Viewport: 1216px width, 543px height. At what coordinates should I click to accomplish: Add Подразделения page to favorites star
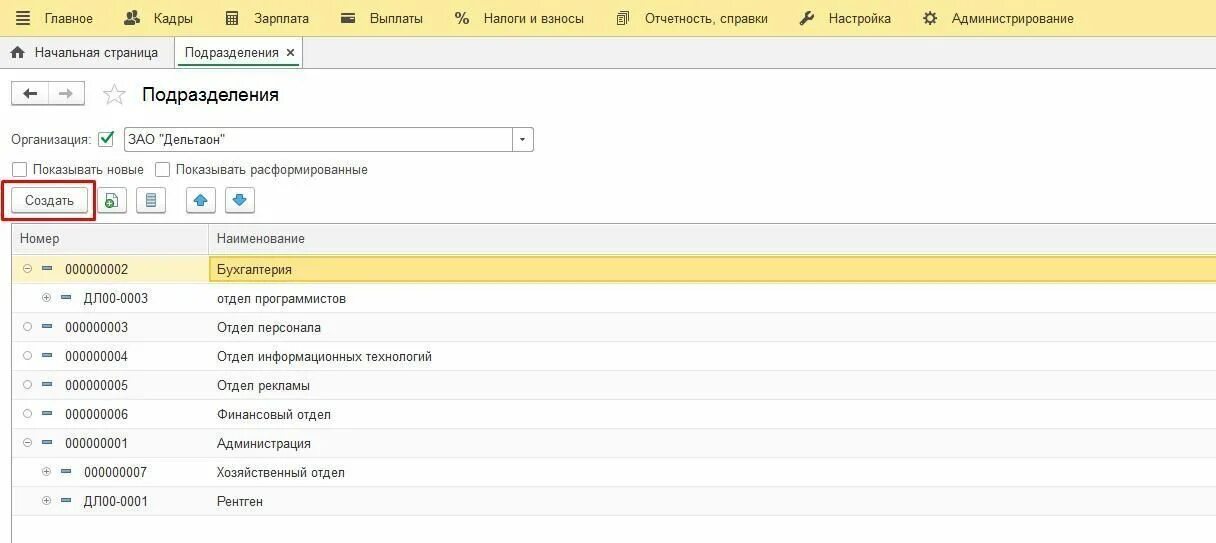click(x=115, y=95)
